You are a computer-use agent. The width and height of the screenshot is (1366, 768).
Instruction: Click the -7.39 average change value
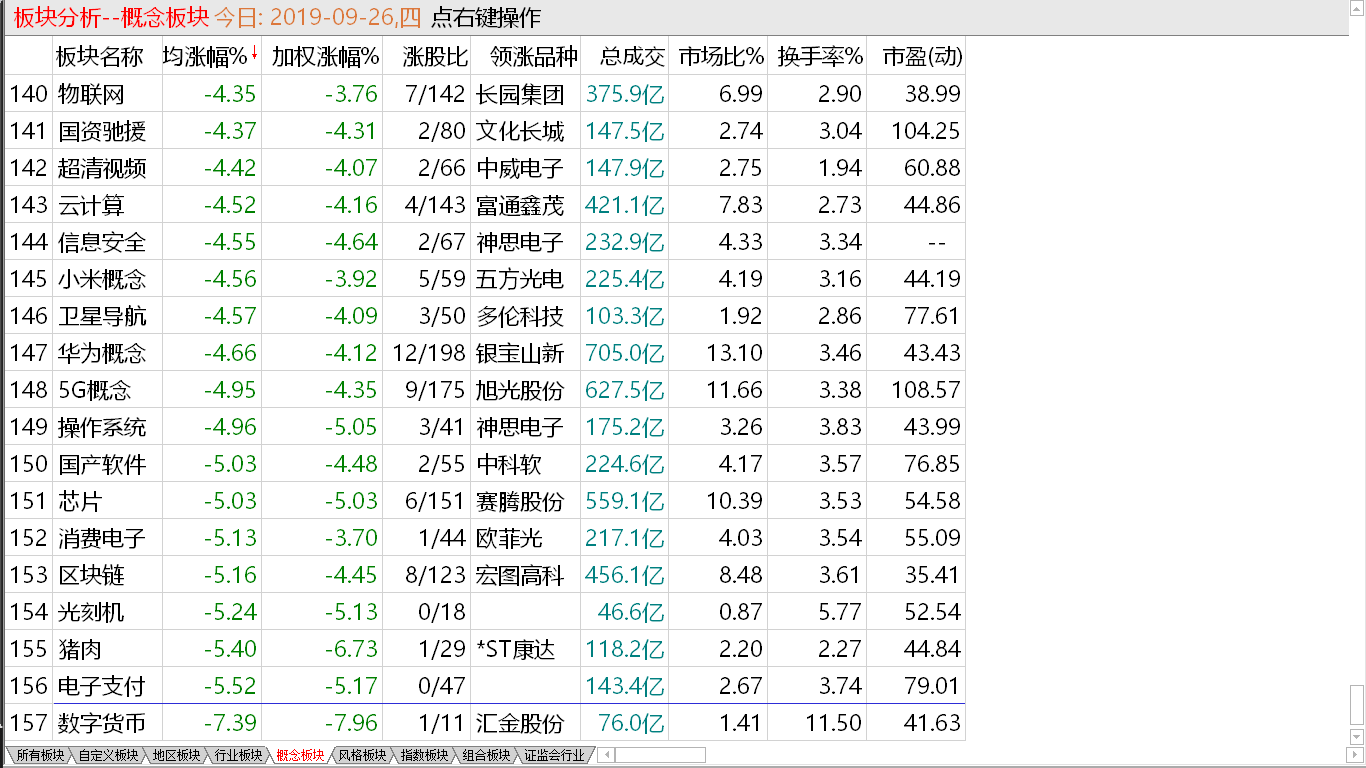pyautogui.click(x=229, y=723)
